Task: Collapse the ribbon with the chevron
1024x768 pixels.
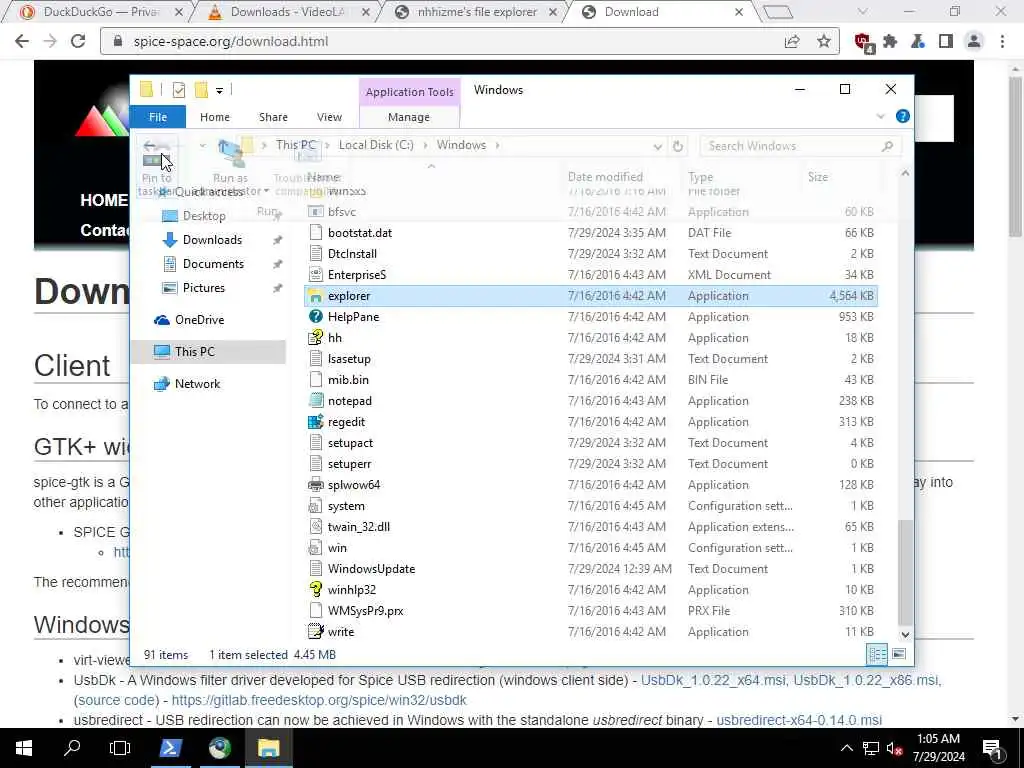Action: coord(880,116)
